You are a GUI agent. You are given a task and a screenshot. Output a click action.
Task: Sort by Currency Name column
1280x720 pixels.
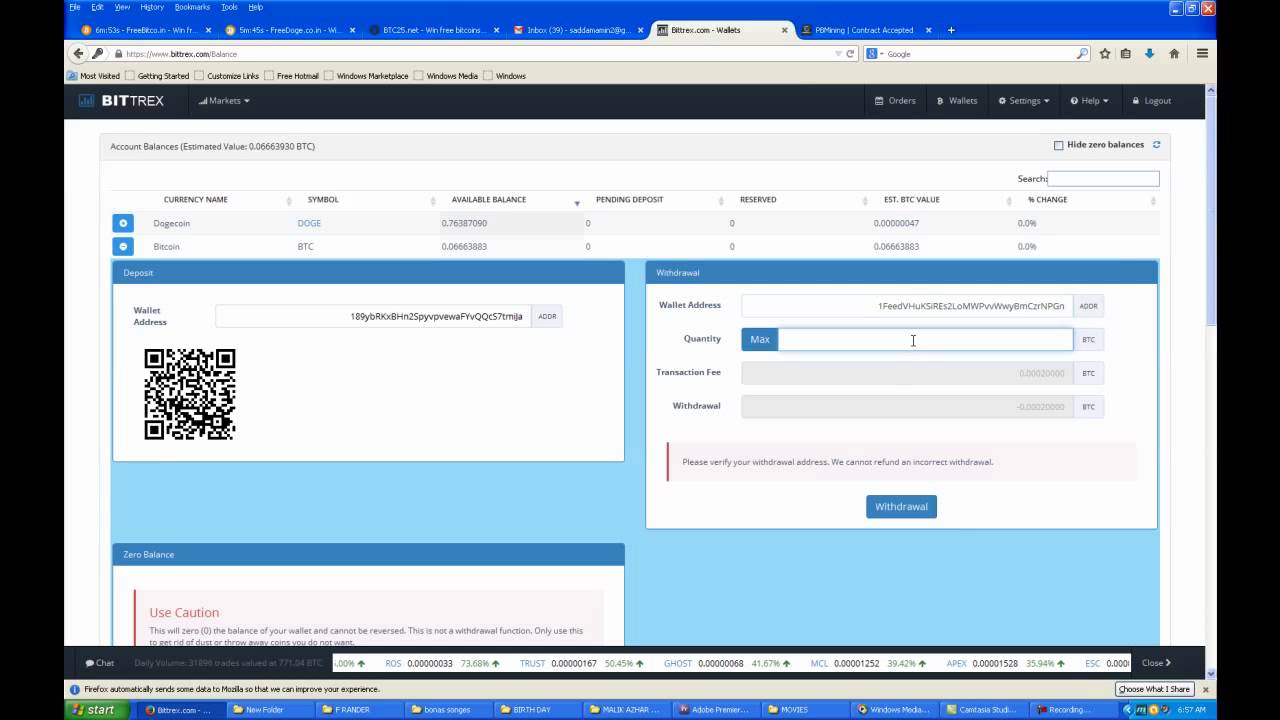[x=196, y=200]
